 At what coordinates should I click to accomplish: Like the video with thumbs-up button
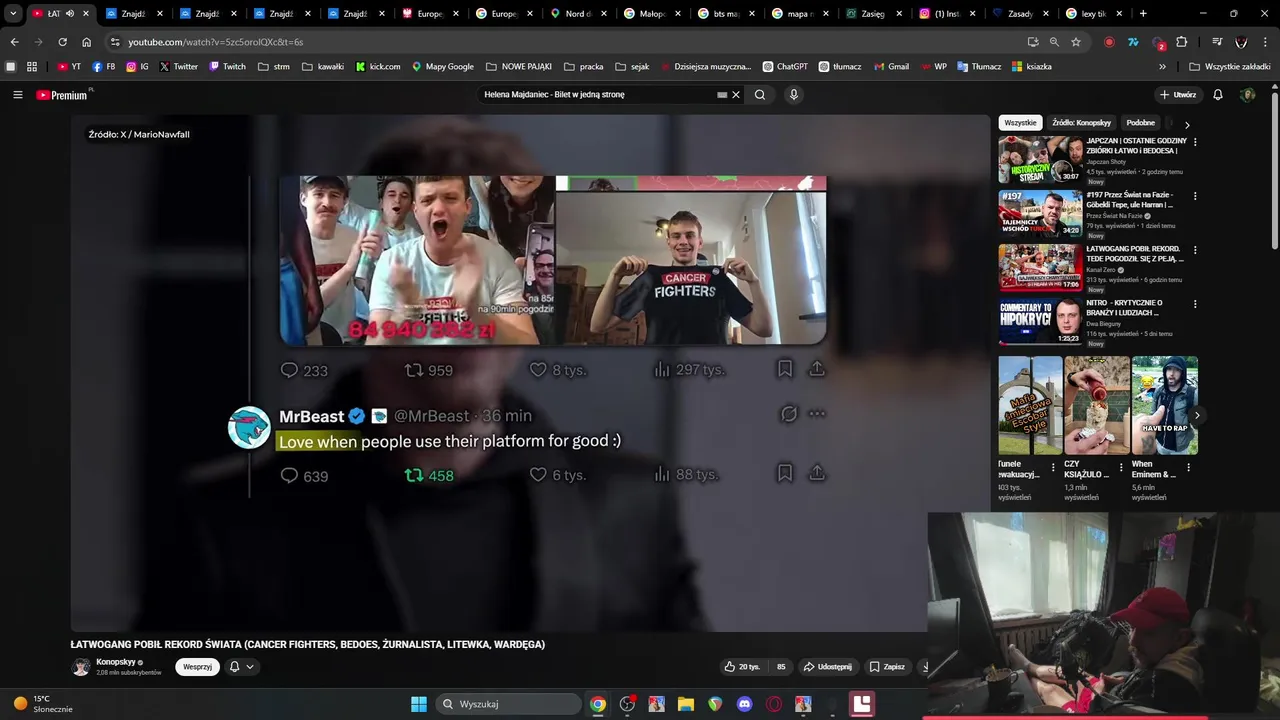(742, 667)
